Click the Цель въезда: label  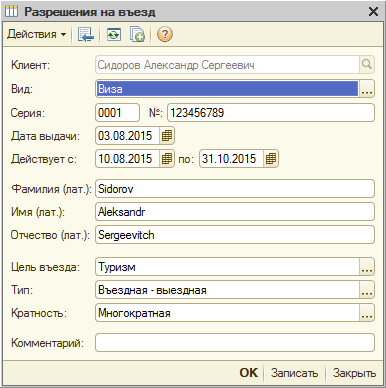[45, 267]
